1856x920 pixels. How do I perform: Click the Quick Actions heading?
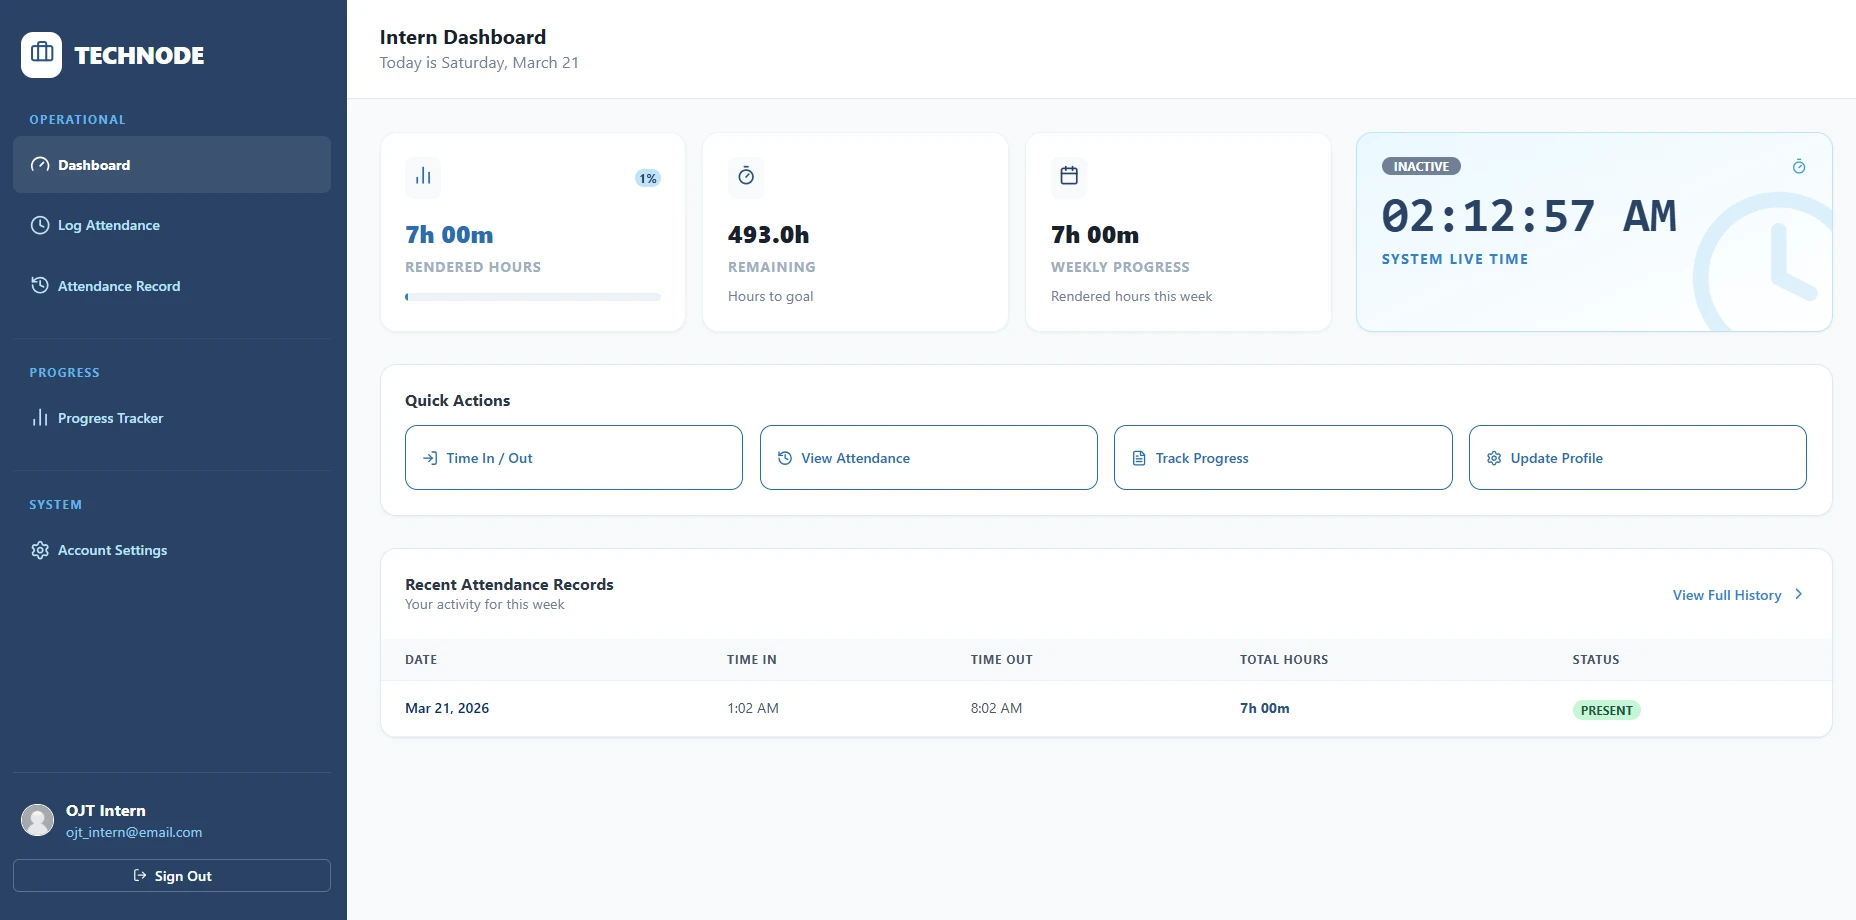(458, 400)
